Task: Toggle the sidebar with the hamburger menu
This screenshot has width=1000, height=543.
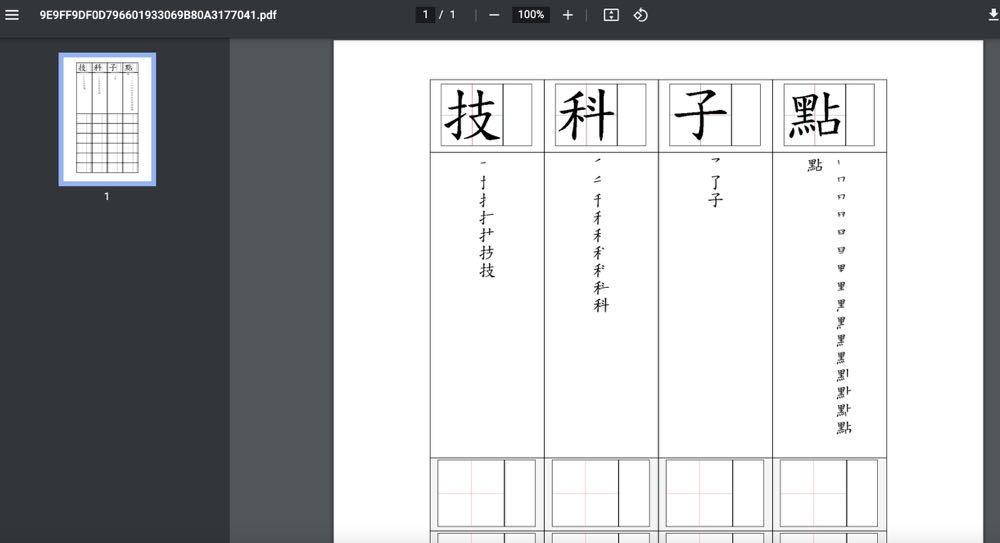Action: (x=12, y=15)
